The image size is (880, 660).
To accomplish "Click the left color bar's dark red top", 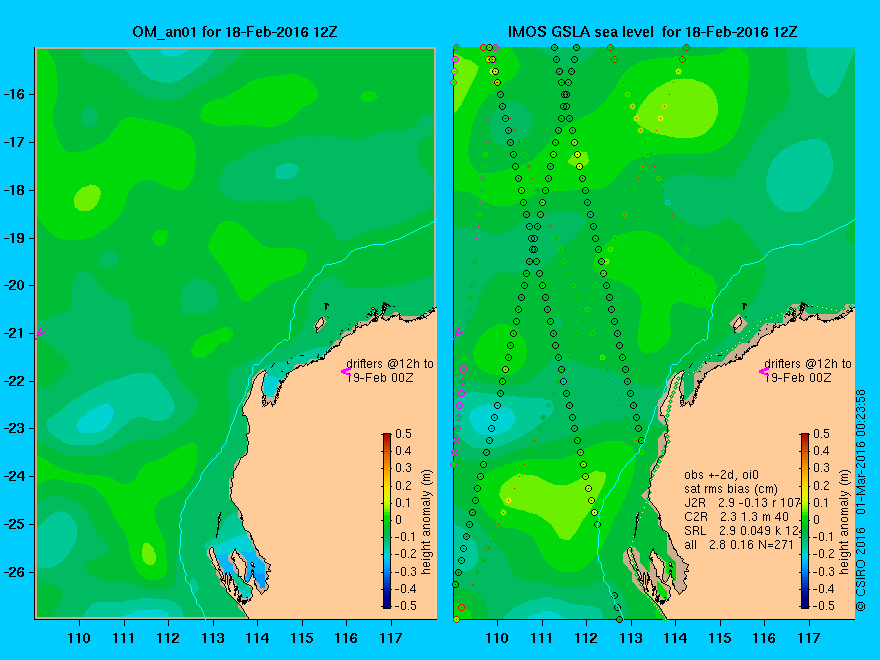I will point(387,437).
